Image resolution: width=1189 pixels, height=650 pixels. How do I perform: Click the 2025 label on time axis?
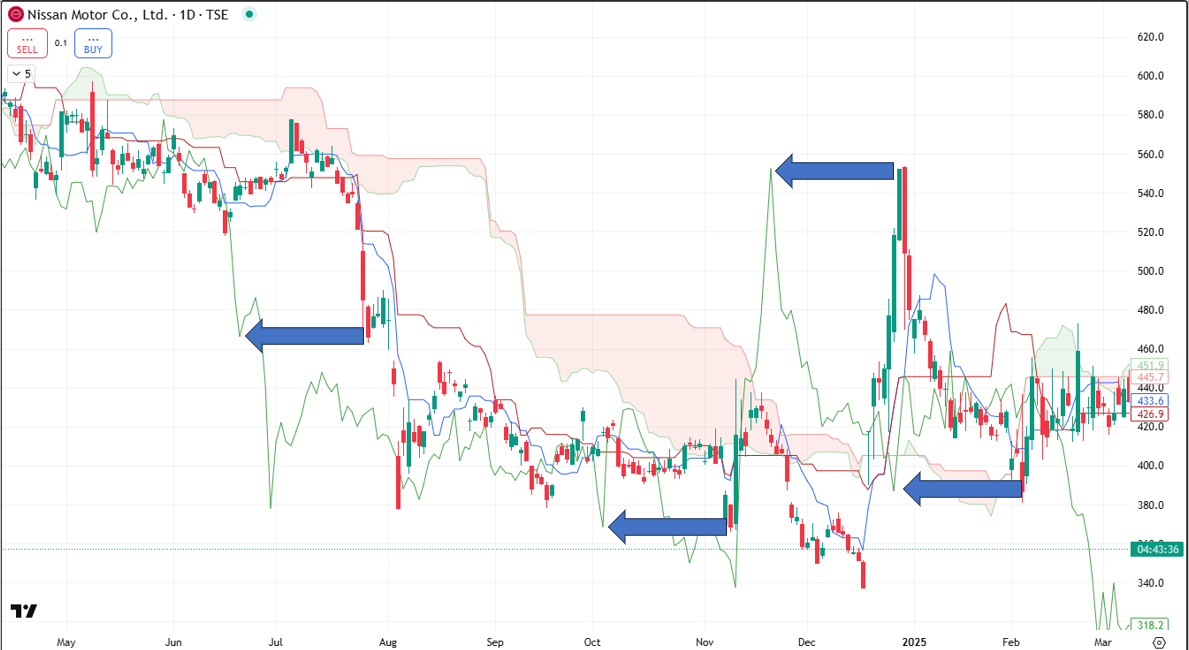(914, 642)
